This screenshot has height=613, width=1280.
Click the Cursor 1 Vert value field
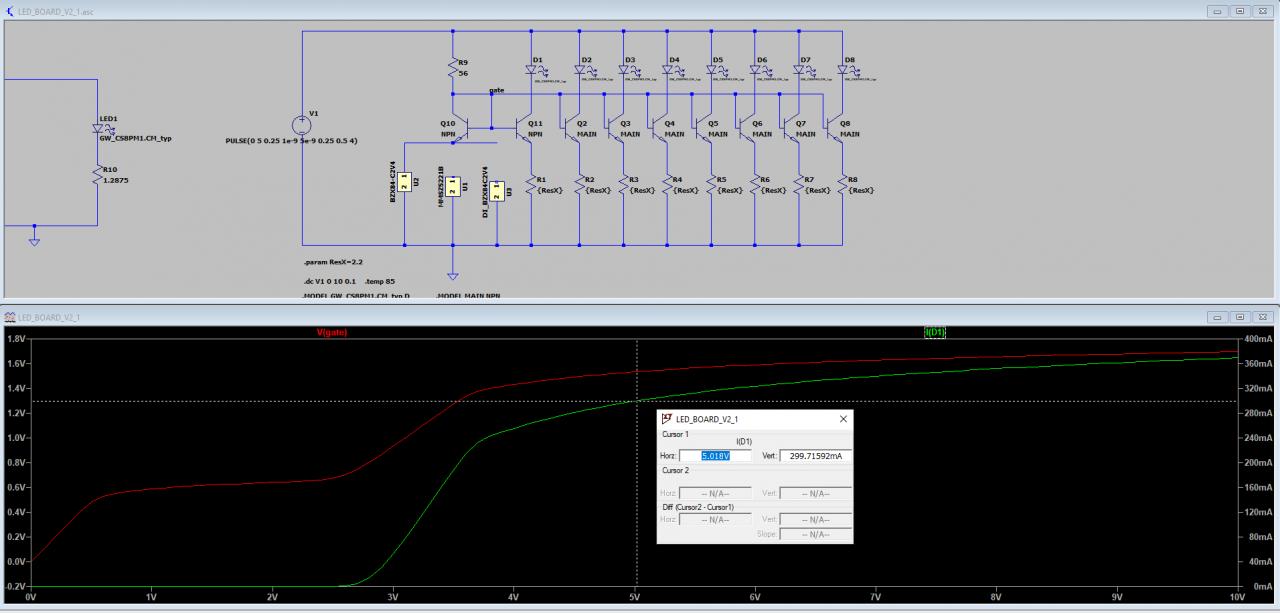coord(815,456)
